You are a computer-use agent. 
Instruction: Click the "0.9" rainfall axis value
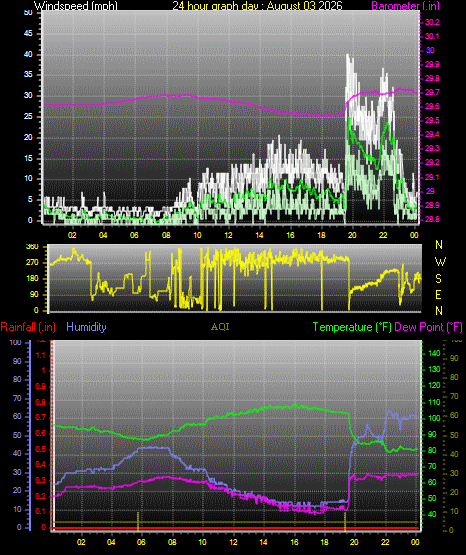(x=41, y=386)
